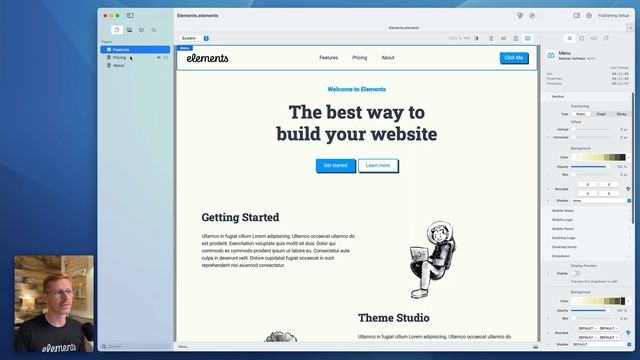Open the third sidebar tab icon

[141, 30]
